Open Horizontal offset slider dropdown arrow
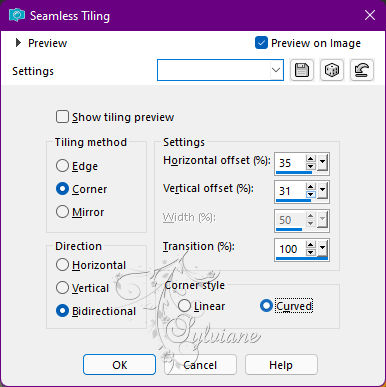Screen dimensions: 386x387 tap(322, 163)
